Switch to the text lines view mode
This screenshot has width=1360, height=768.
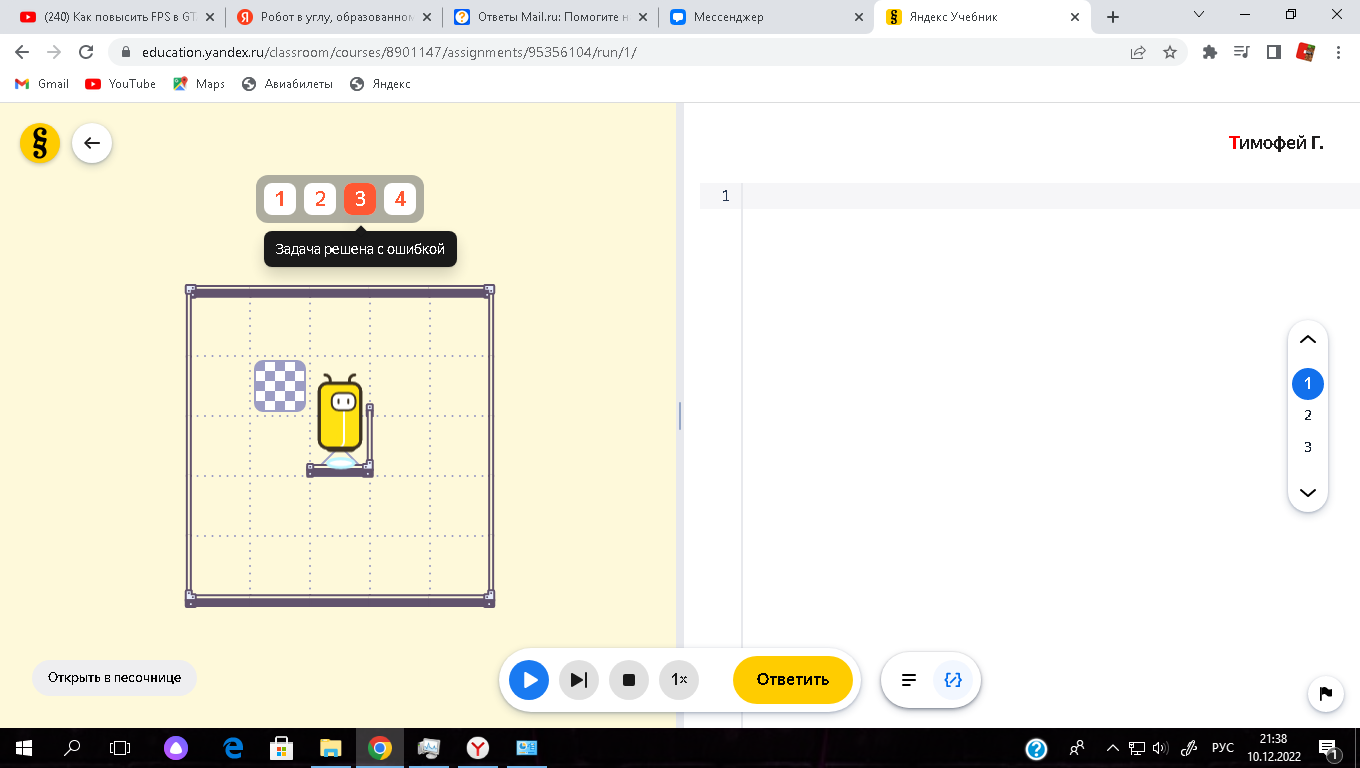(909, 680)
